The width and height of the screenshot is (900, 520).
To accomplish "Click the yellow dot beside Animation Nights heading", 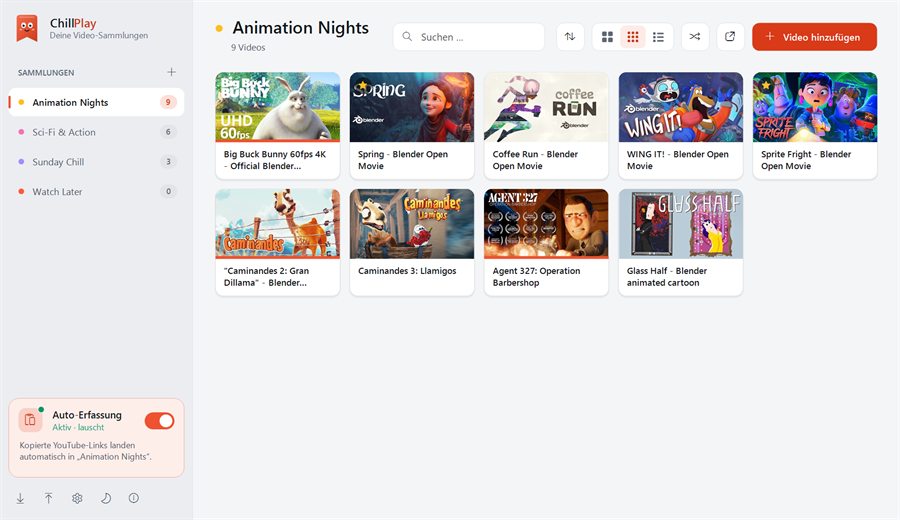I will [x=219, y=28].
